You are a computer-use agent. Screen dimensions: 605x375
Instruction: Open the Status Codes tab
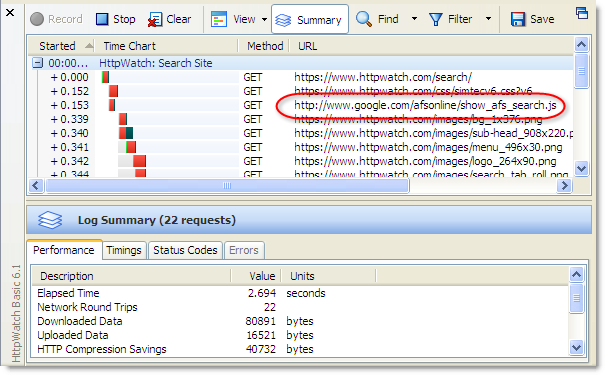tap(185, 250)
